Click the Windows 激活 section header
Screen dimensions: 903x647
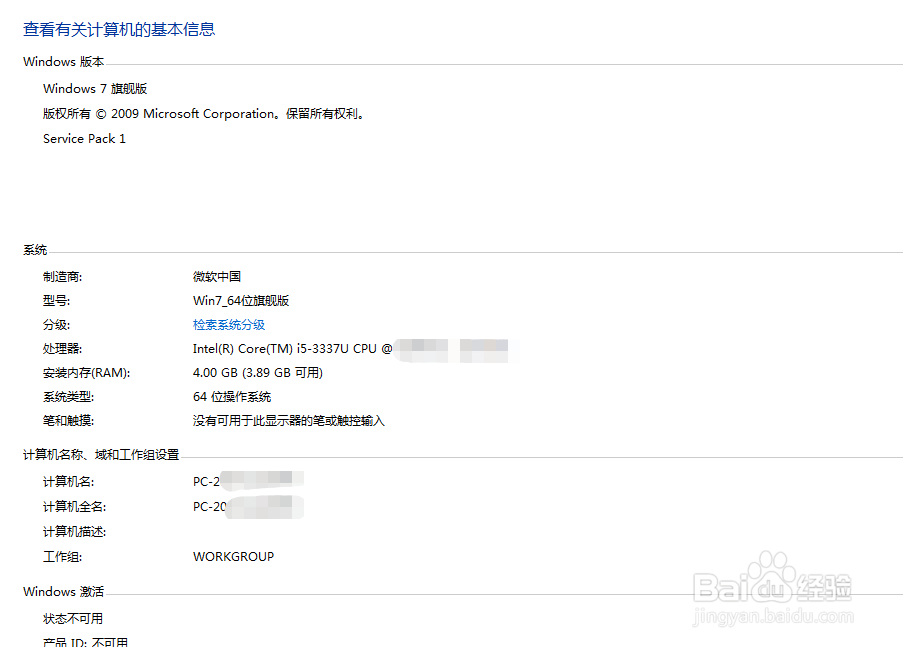coord(63,592)
